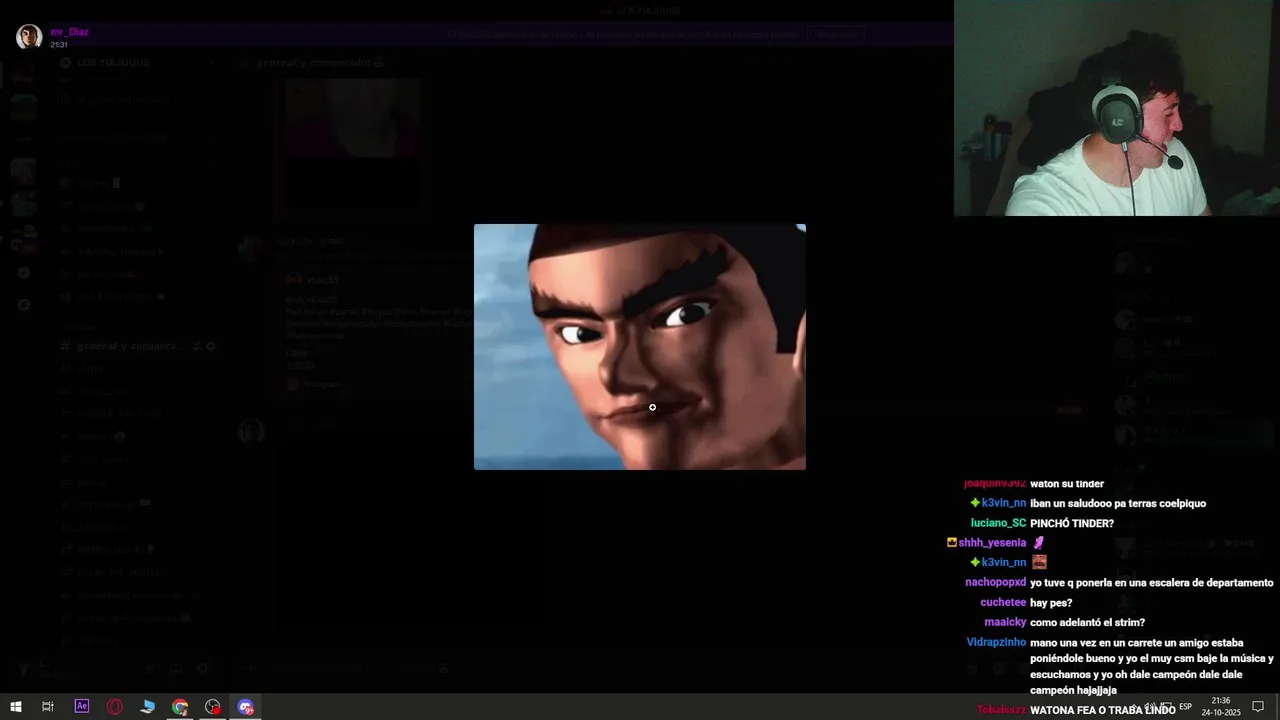Click username shhh_yesenia in chat
The width and height of the screenshot is (1280, 720).
pos(992,543)
